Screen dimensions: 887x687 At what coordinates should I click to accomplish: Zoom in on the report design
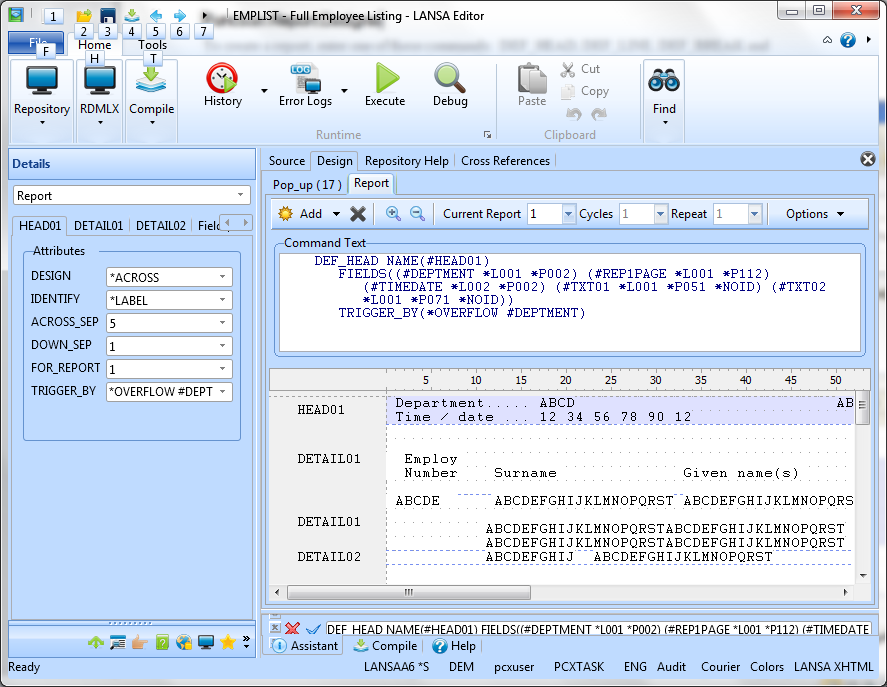click(x=393, y=213)
